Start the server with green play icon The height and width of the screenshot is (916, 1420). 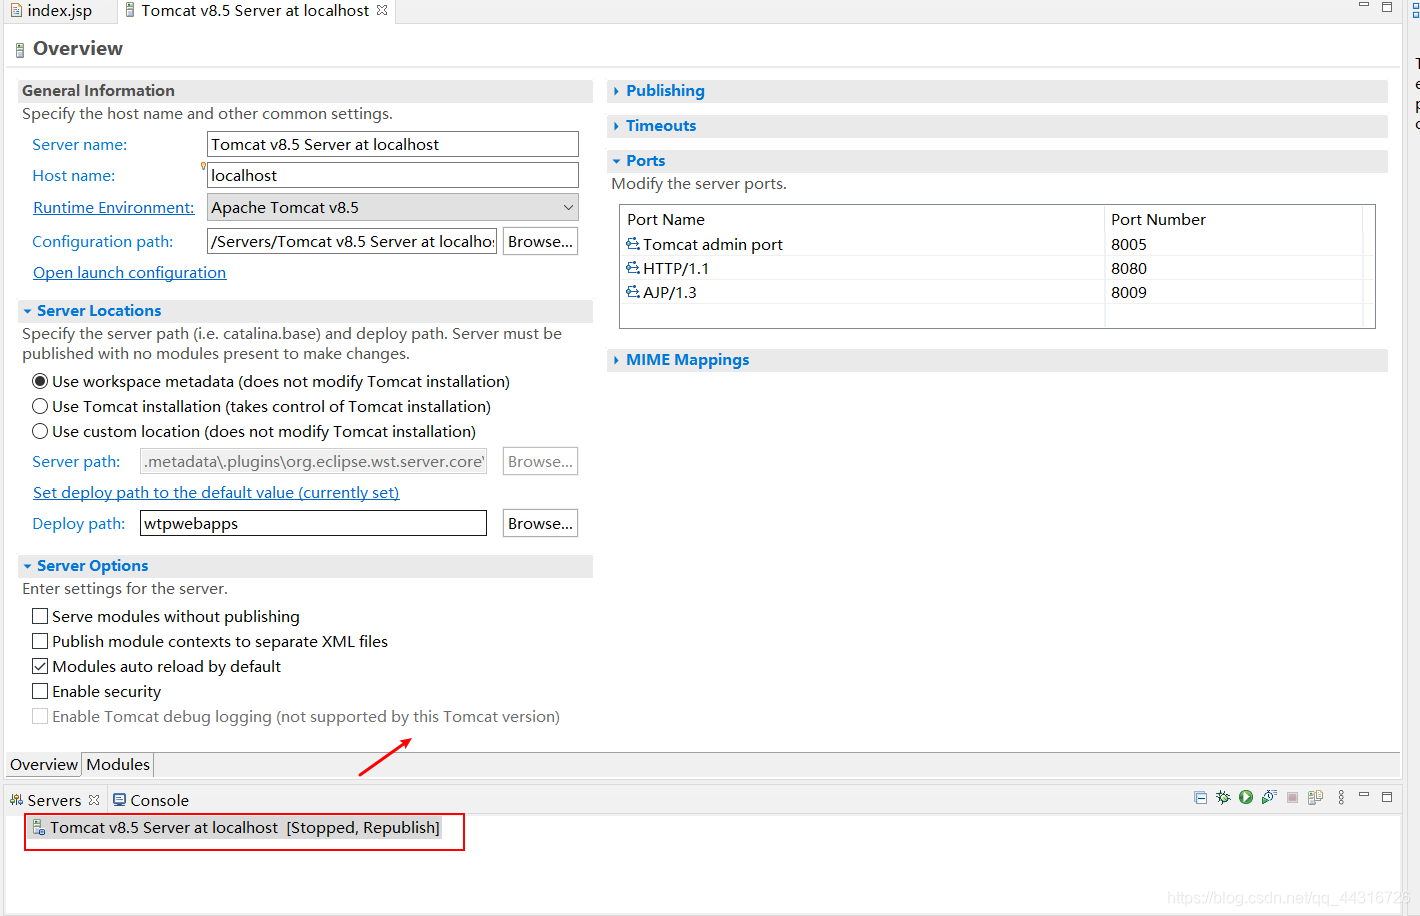pos(1246,797)
